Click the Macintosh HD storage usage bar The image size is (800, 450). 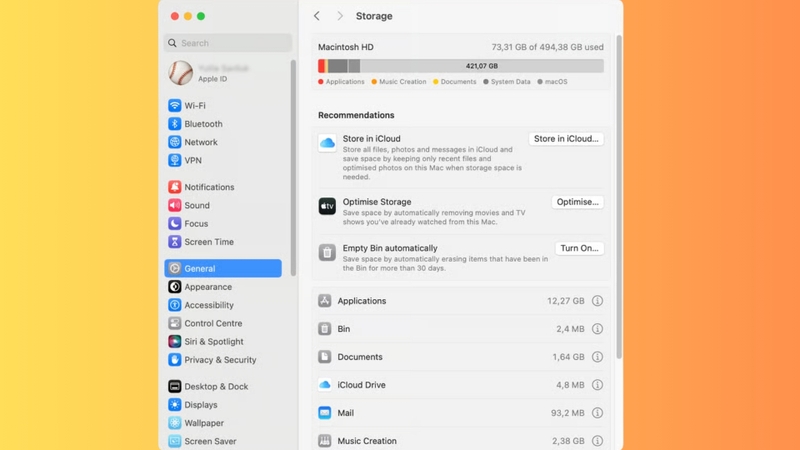coord(461,66)
